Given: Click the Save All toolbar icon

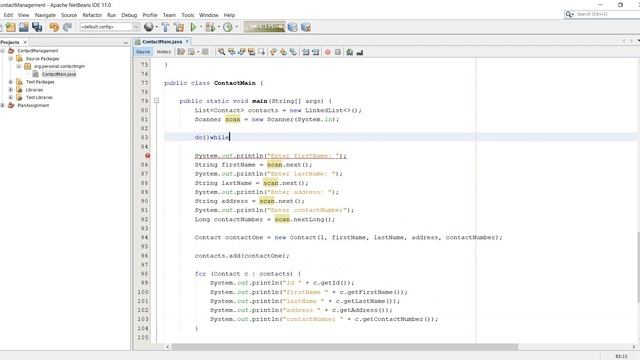Looking at the screenshot, I should coord(37,27).
